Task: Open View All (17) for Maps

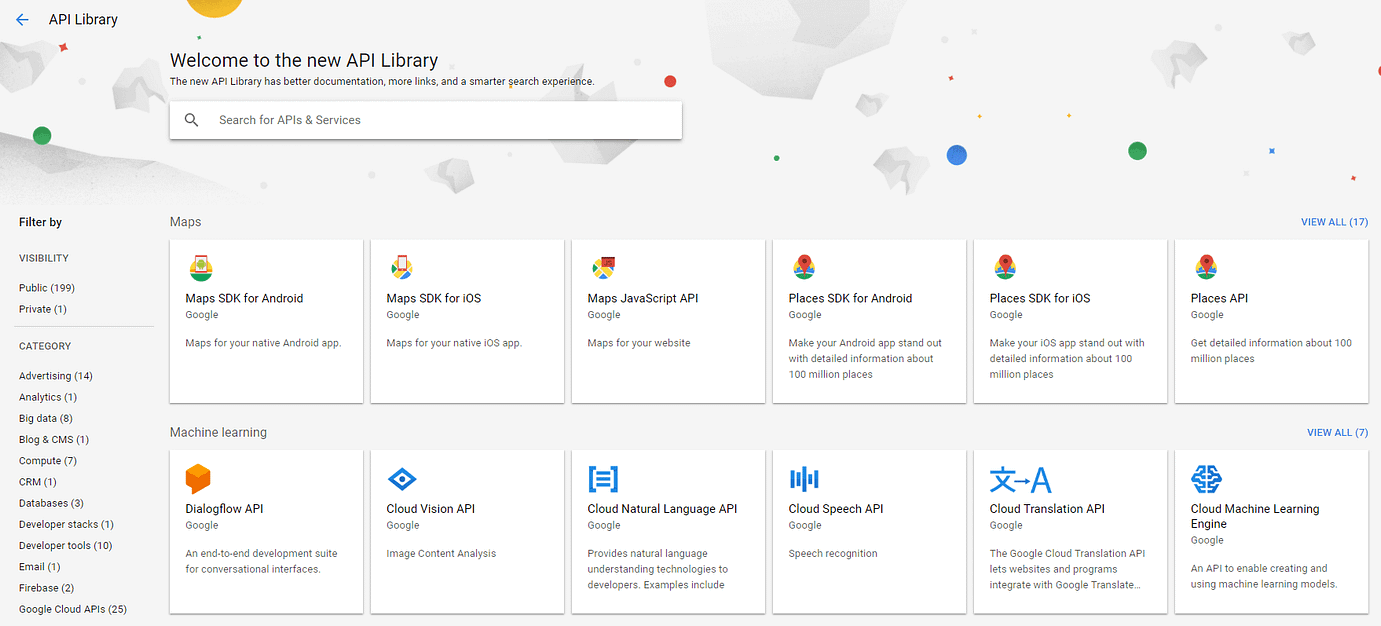Action: [1334, 222]
